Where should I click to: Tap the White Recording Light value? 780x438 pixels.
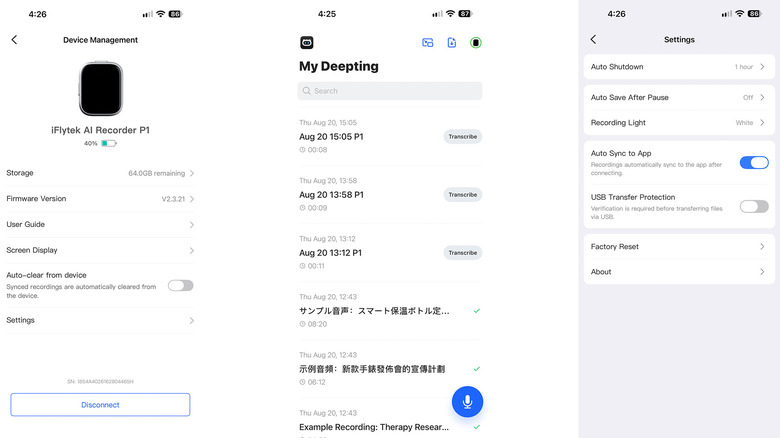[x=745, y=122]
